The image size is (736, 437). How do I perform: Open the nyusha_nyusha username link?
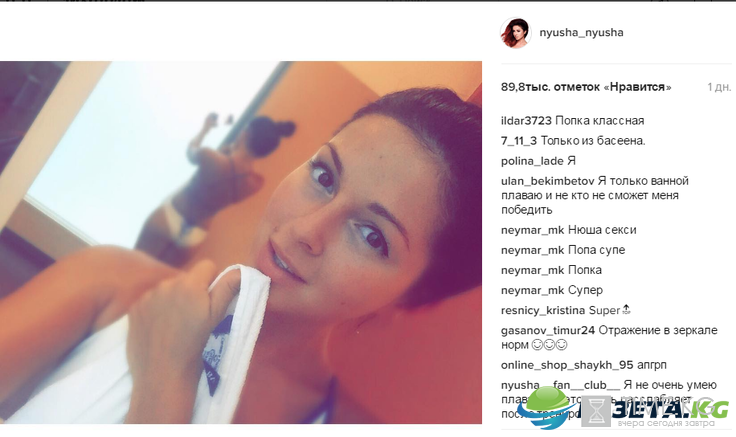(x=581, y=32)
